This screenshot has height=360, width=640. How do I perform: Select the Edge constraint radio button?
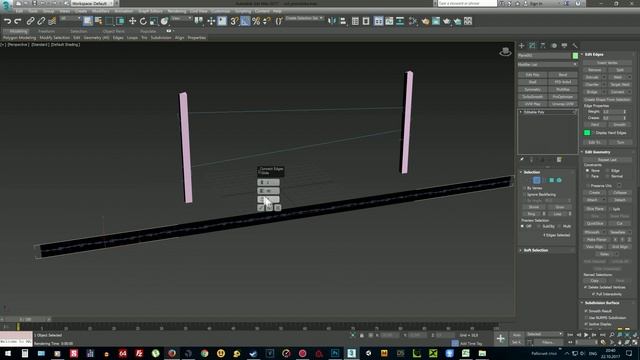[x=608, y=171]
